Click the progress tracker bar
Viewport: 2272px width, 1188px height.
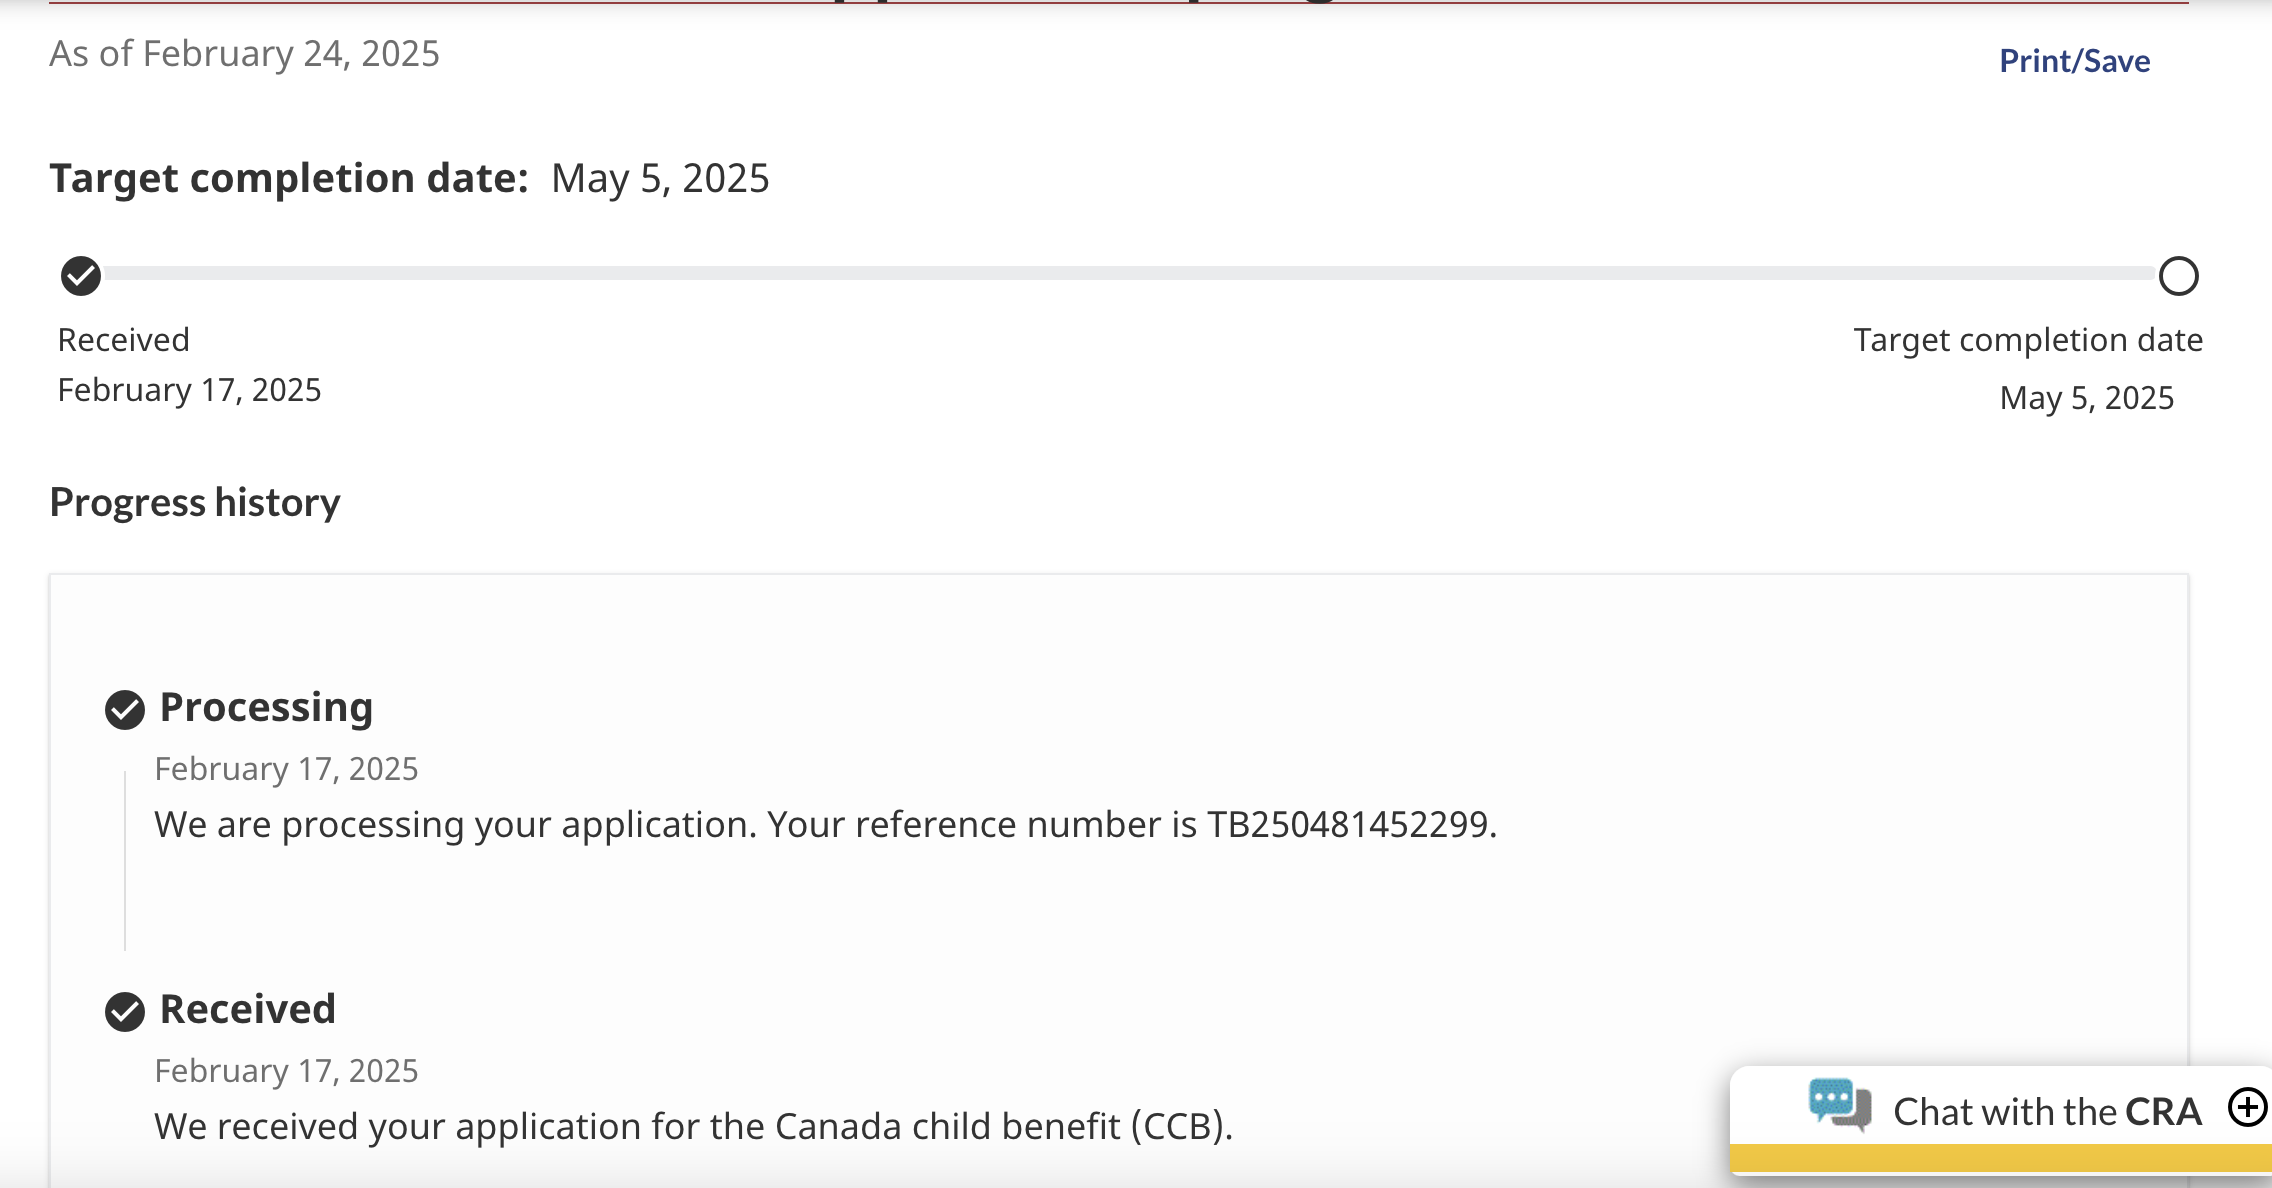1130,274
